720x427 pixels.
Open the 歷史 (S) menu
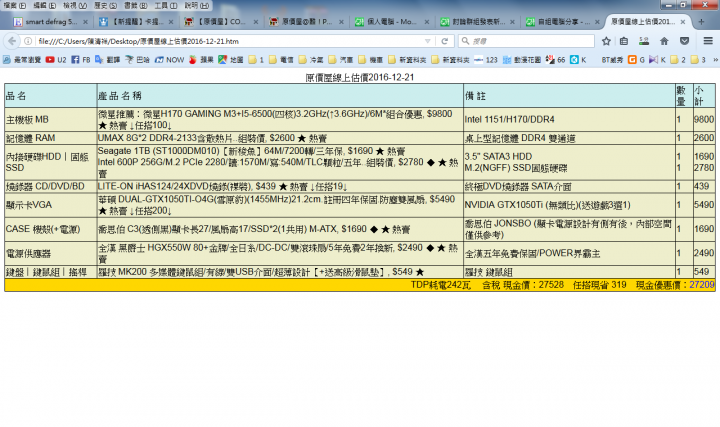(x=105, y=6)
